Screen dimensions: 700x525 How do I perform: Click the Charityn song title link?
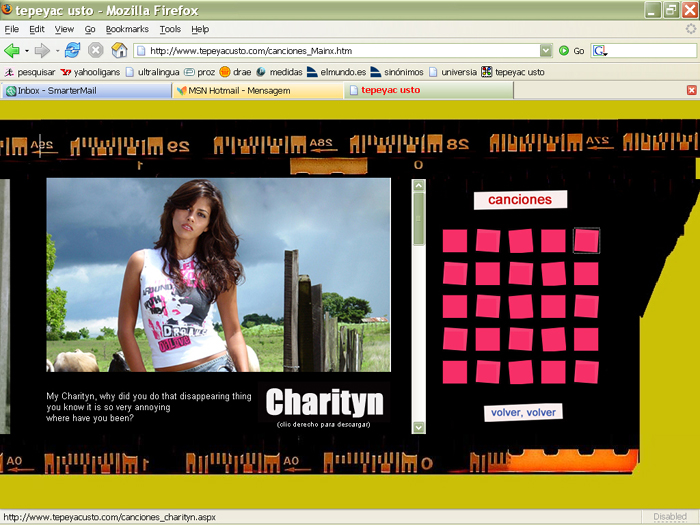324,402
